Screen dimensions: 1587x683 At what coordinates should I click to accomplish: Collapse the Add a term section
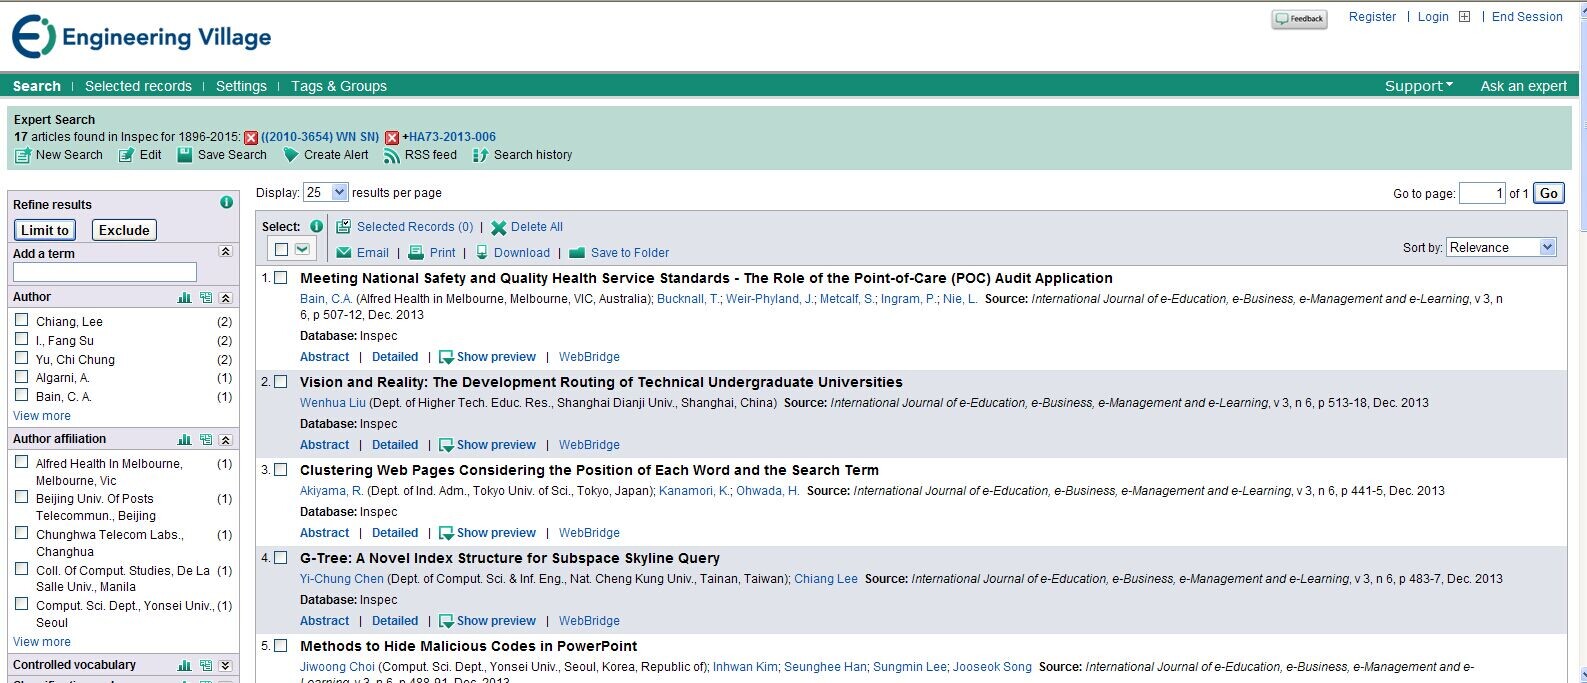pyautogui.click(x=225, y=252)
